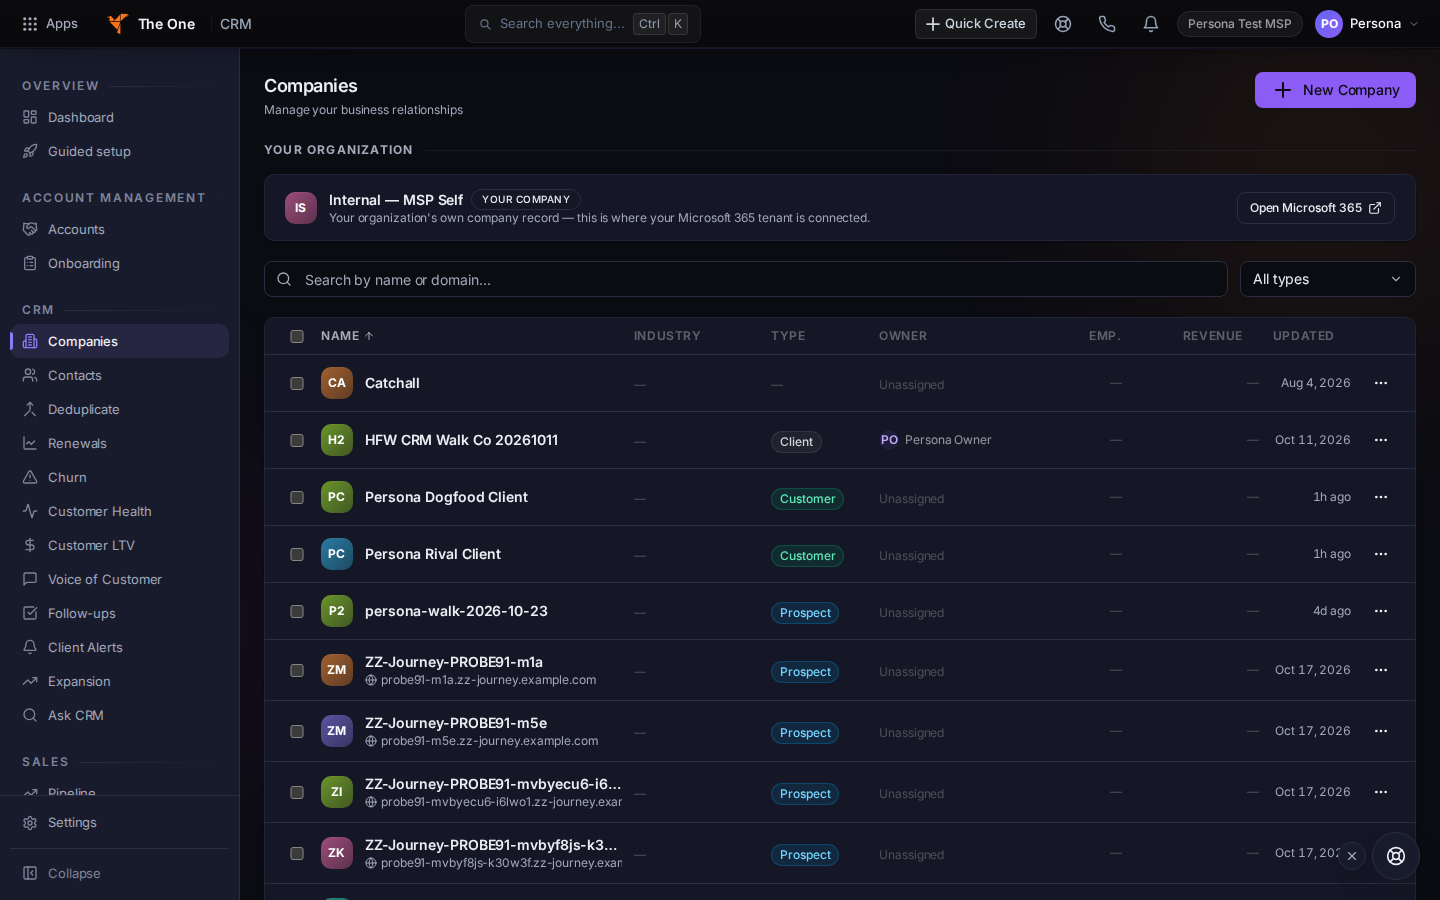Dismiss the floating help widget with X
Viewport: 1440px width, 900px height.
[x=1352, y=856]
